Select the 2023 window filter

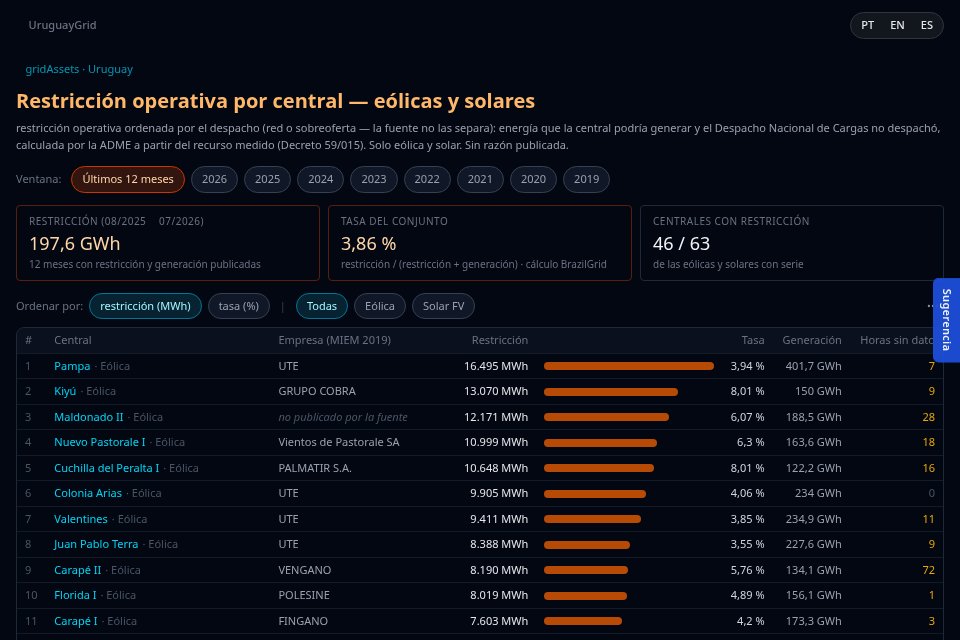pos(373,179)
